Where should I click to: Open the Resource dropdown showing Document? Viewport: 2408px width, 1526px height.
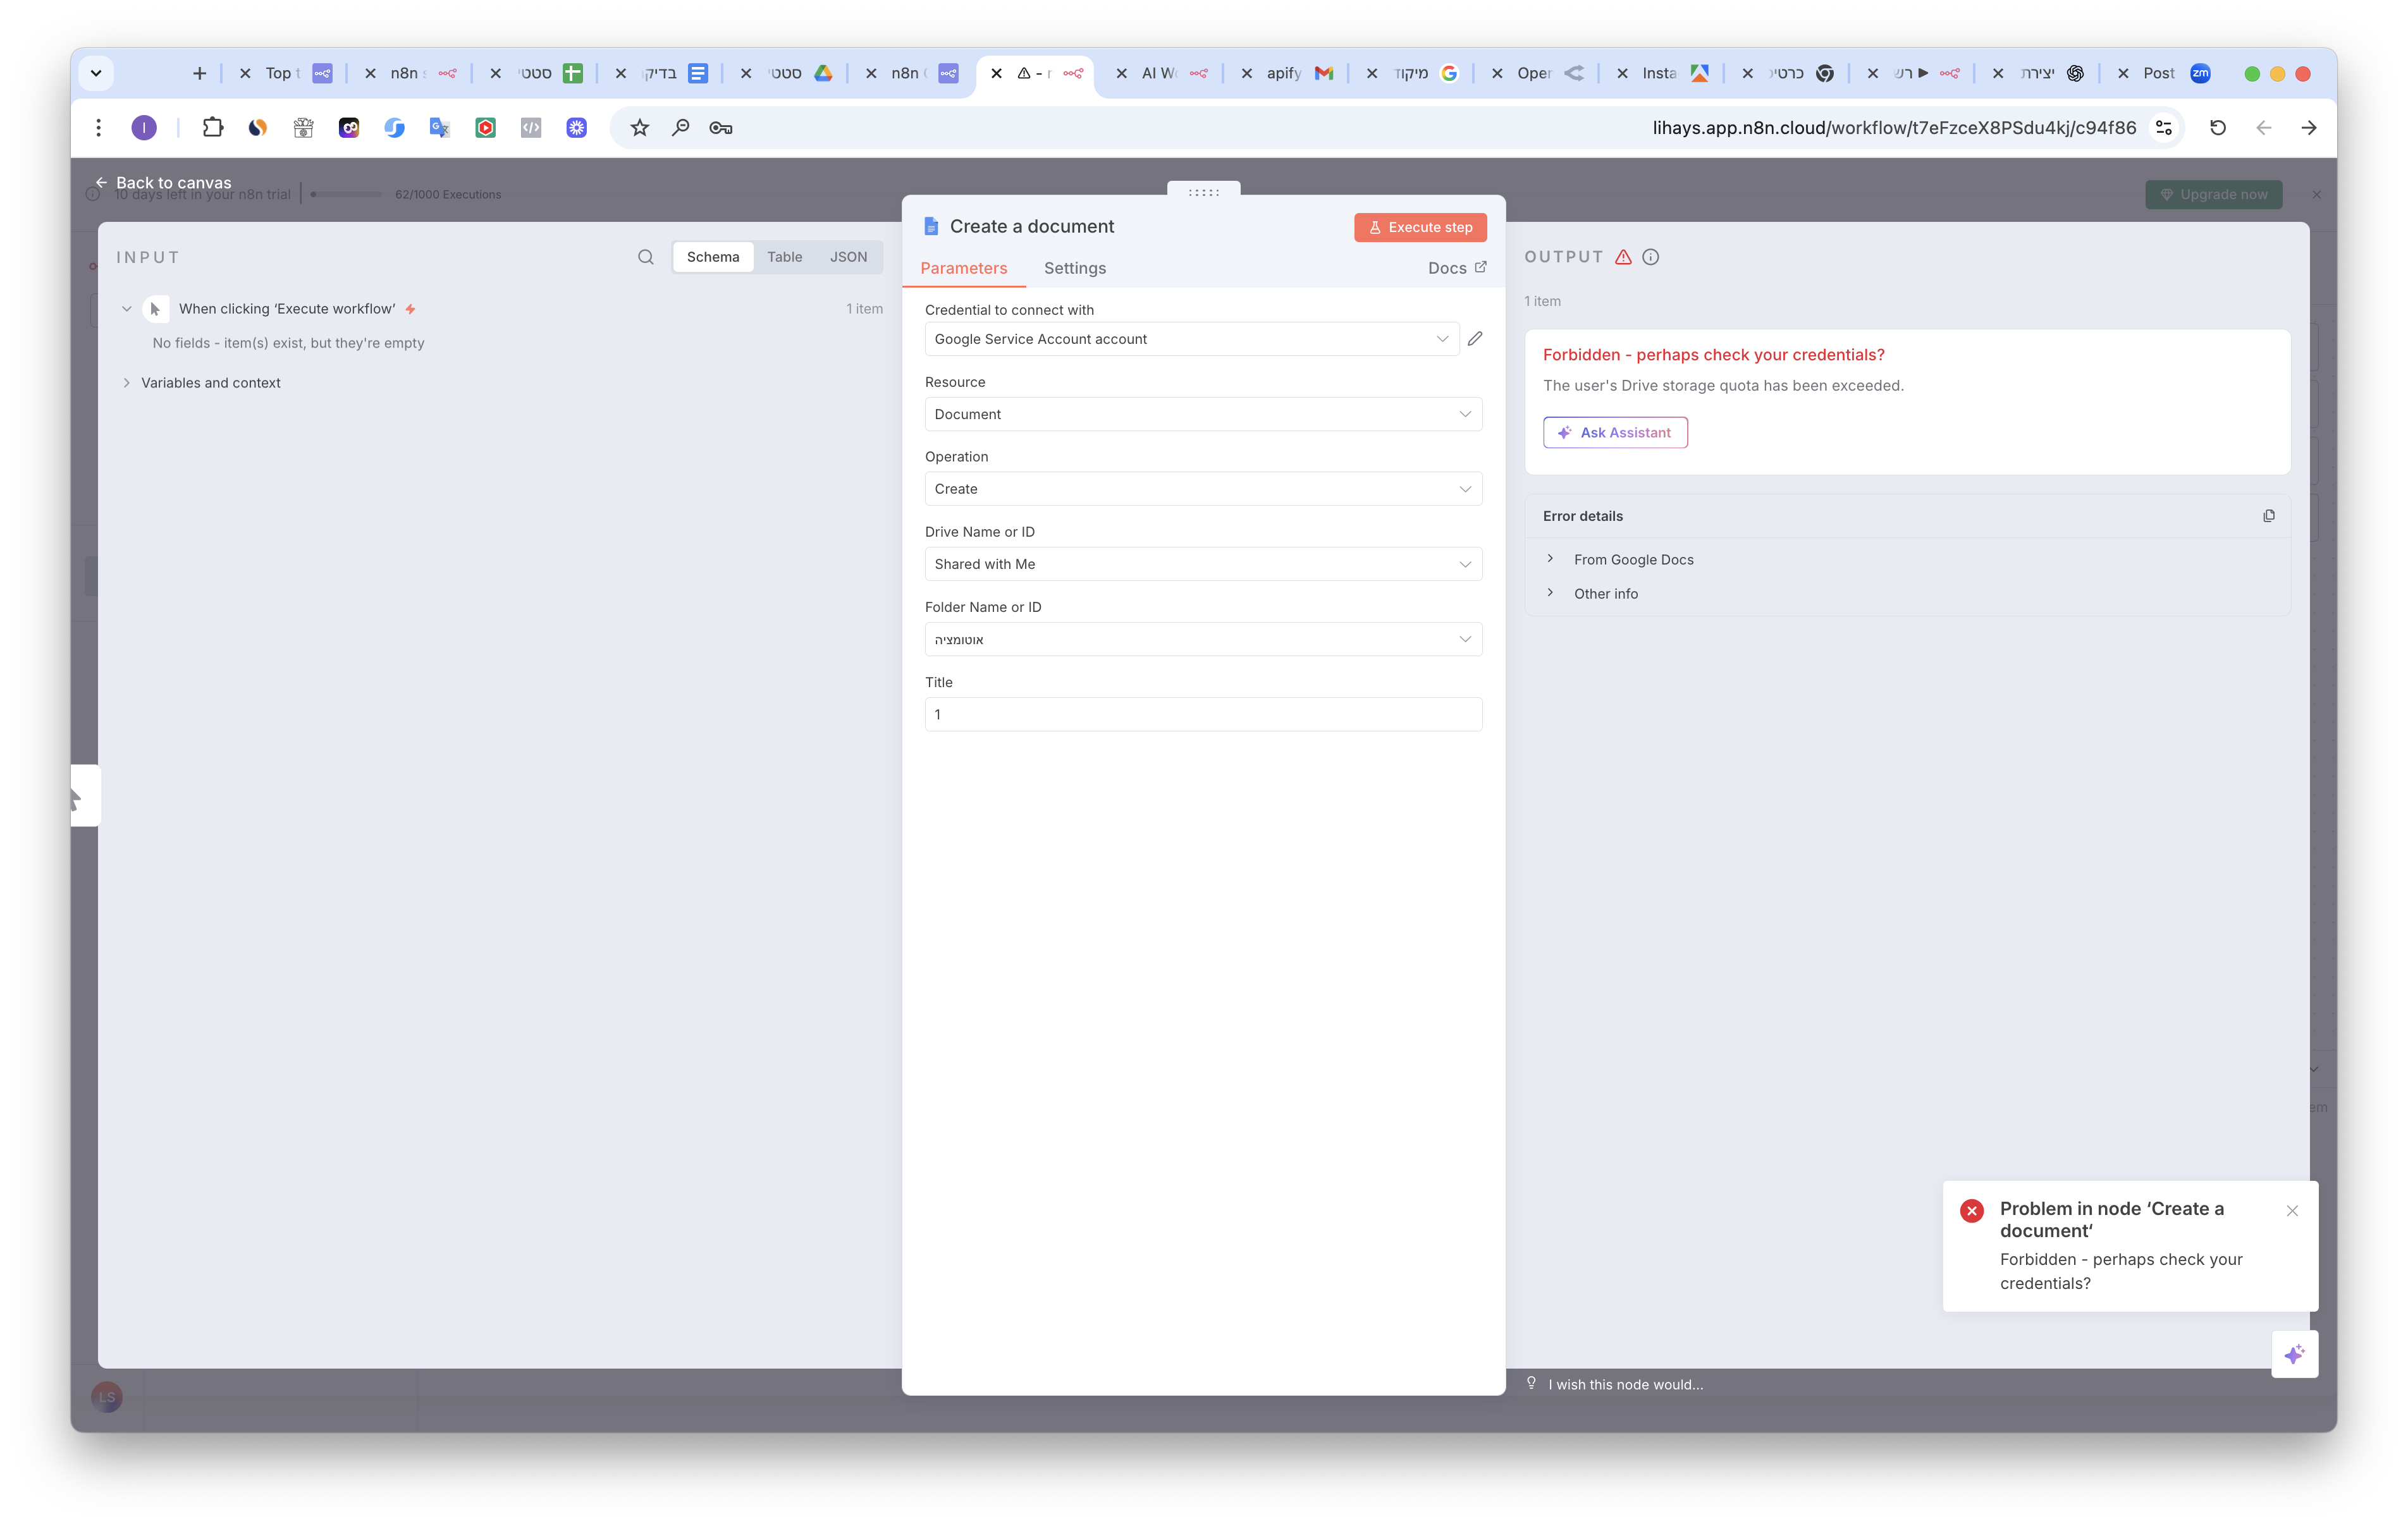point(1203,414)
